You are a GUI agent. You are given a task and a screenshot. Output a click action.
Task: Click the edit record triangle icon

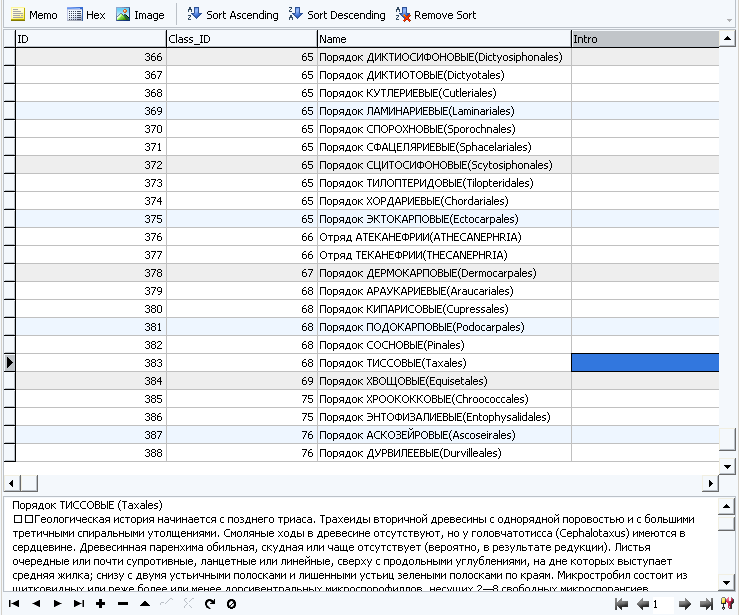click(144, 604)
